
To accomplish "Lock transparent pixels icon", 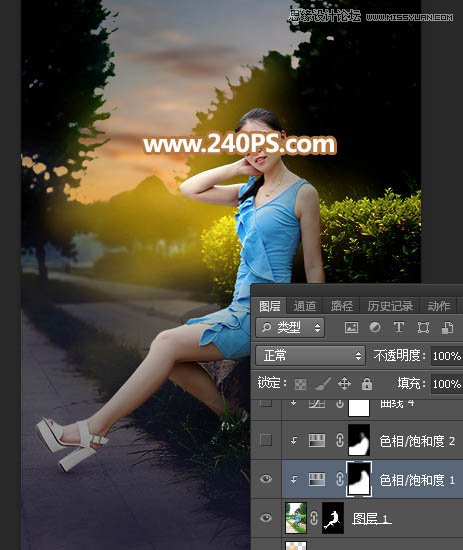I will pos(300,384).
